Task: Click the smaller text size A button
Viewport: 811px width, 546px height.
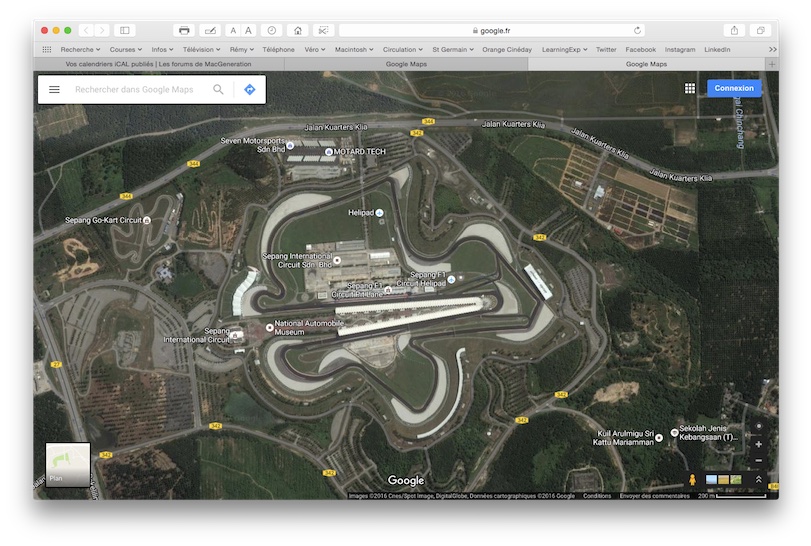Action: pyautogui.click(x=233, y=31)
